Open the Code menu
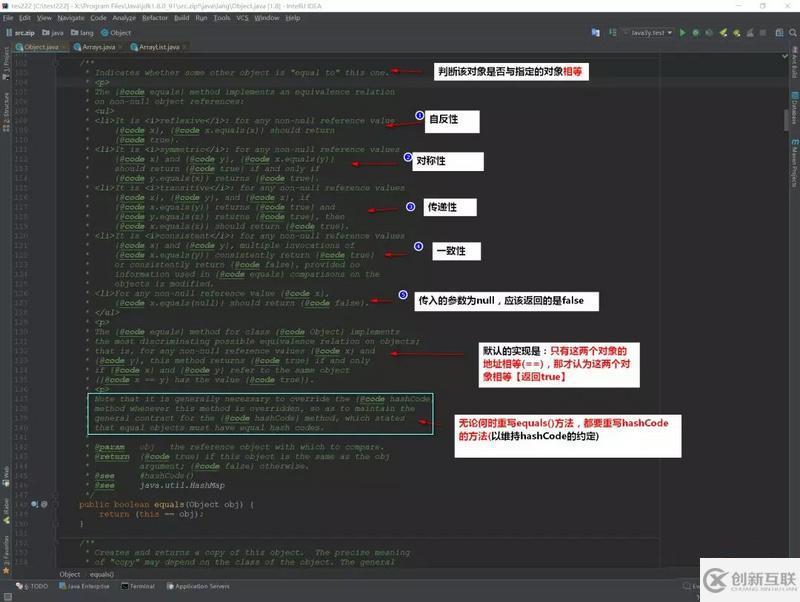800x602 pixels. click(98, 18)
